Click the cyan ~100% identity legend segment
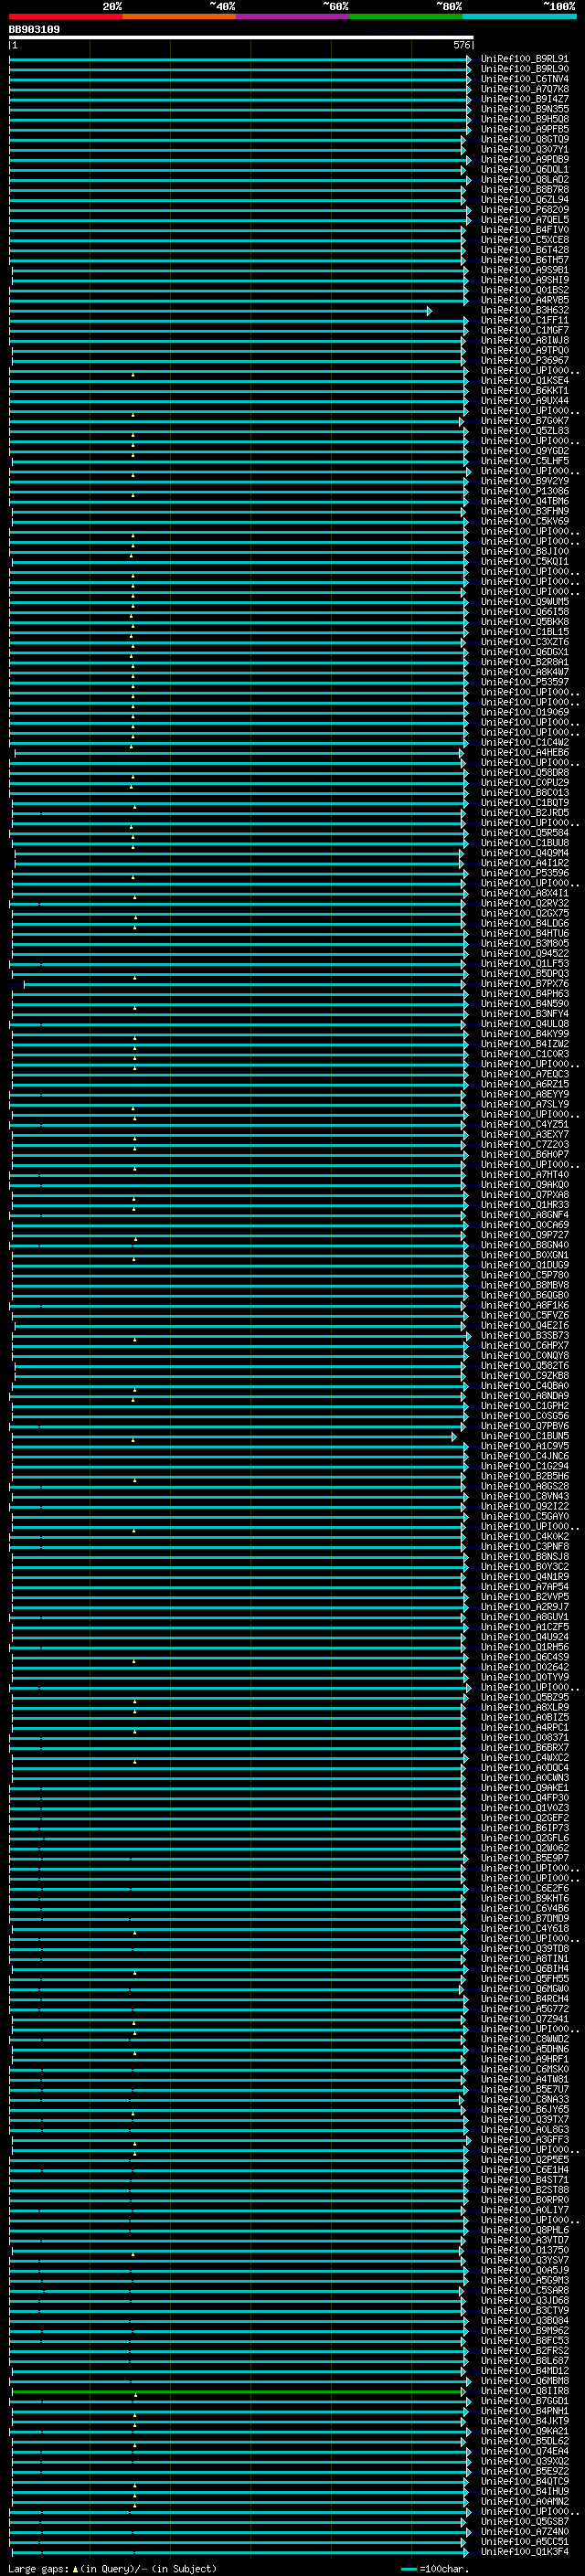 [519, 16]
